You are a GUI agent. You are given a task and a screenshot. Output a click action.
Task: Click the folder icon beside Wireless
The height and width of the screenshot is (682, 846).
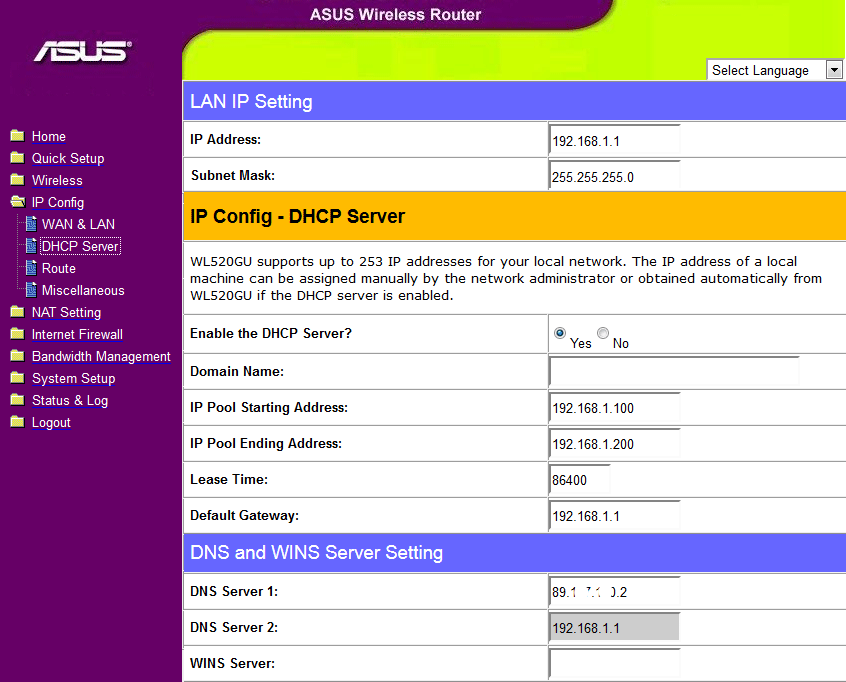[17, 180]
